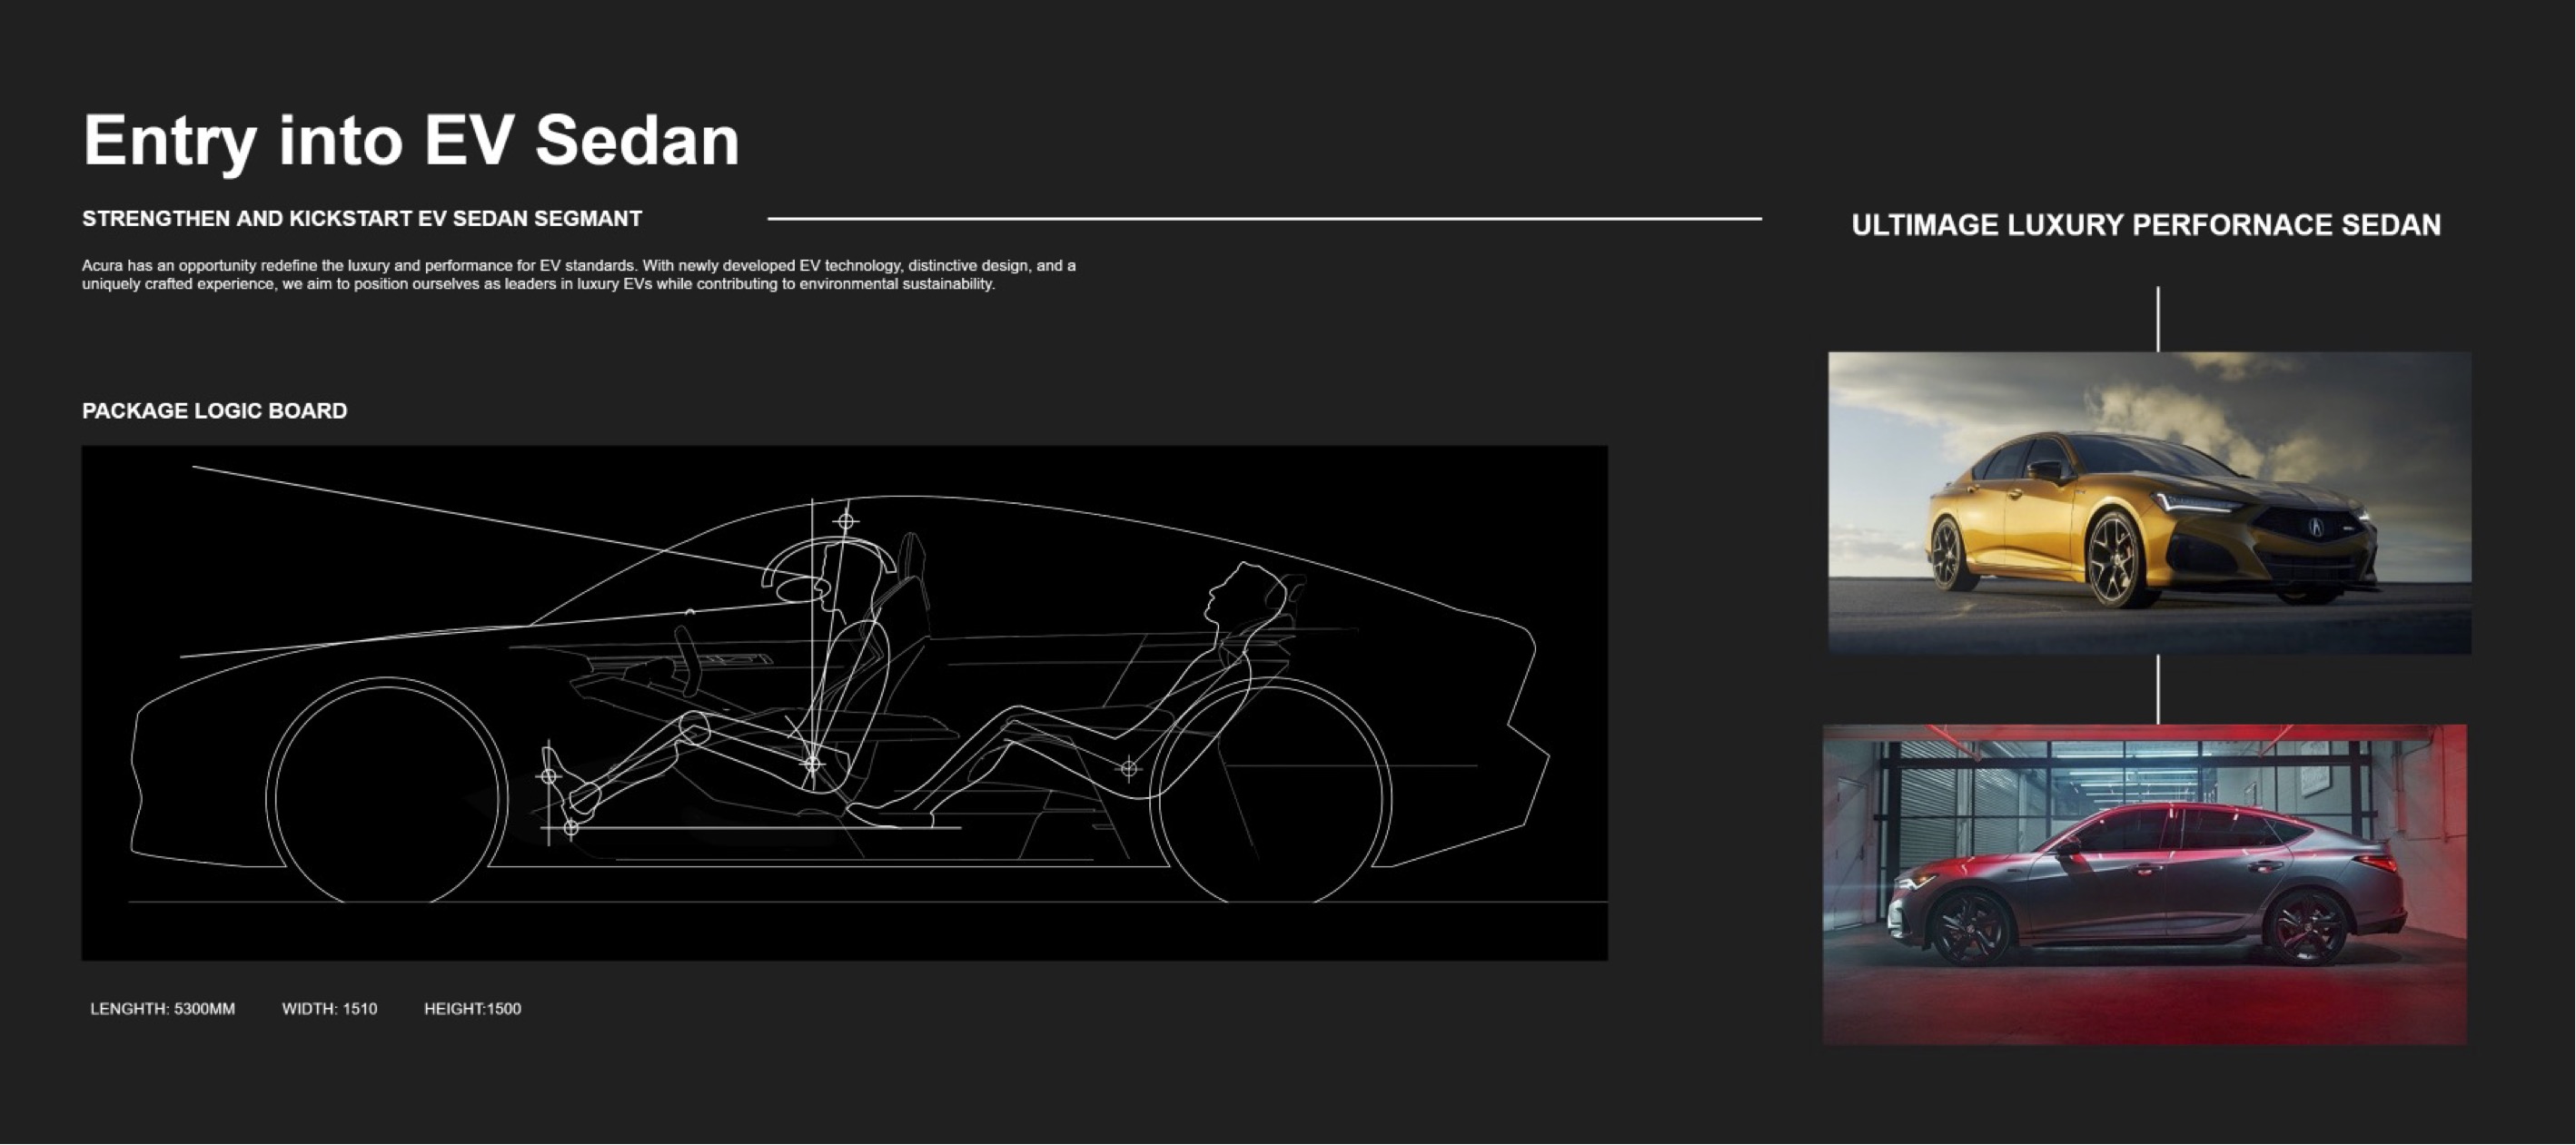Click the driver hip-point crosshair marker
This screenshot has width=2576, height=1145.
tap(813, 765)
